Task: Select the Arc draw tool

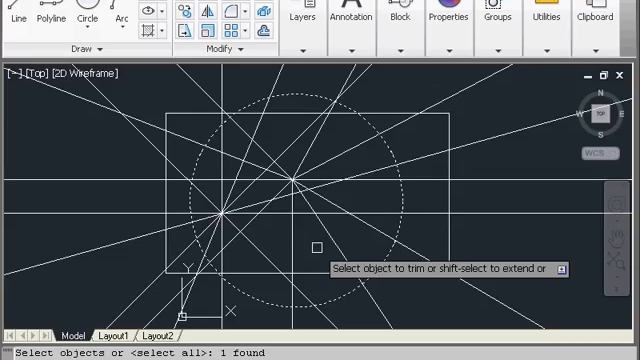Action: [x=121, y=10]
